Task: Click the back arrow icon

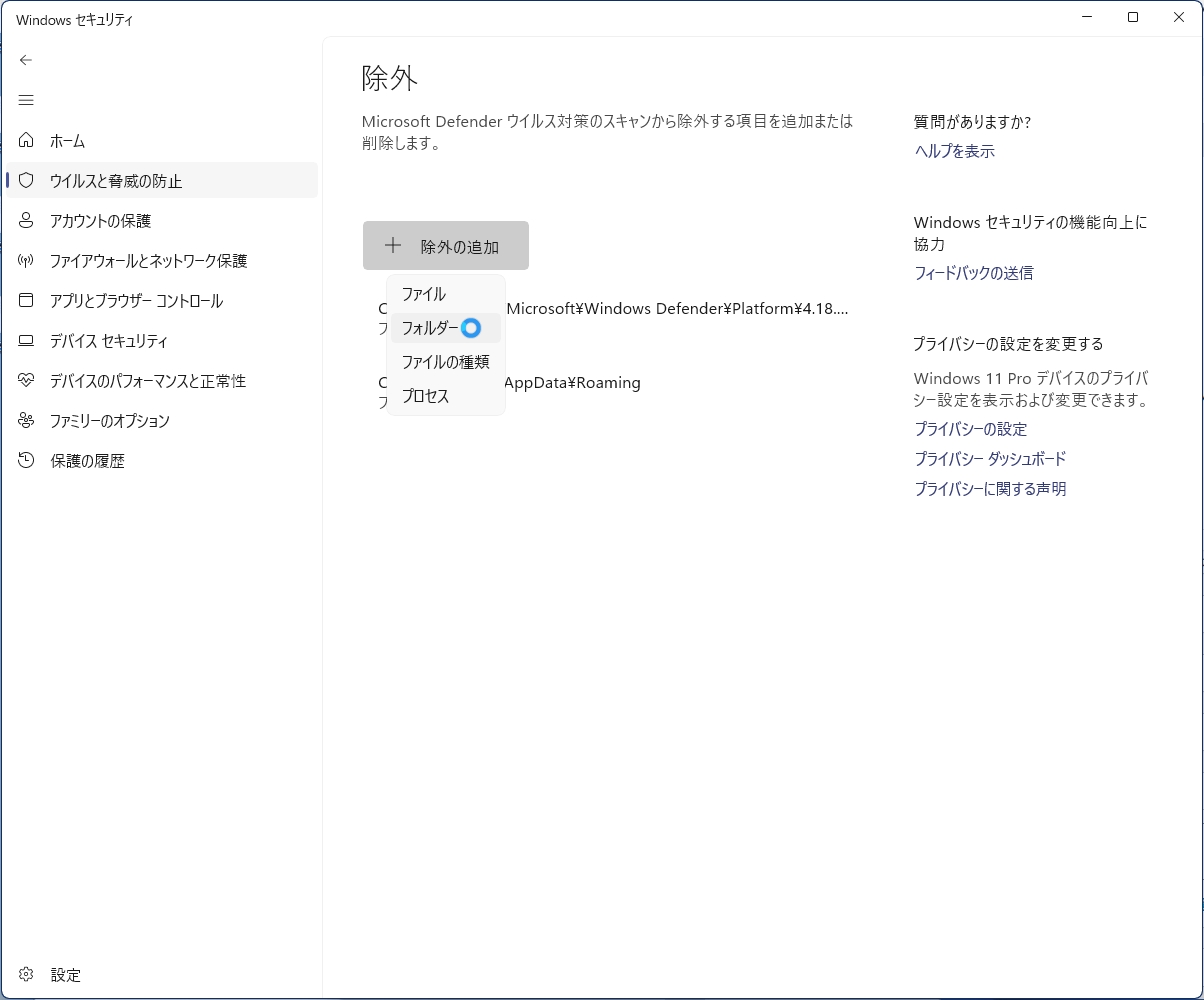Action: point(26,60)
